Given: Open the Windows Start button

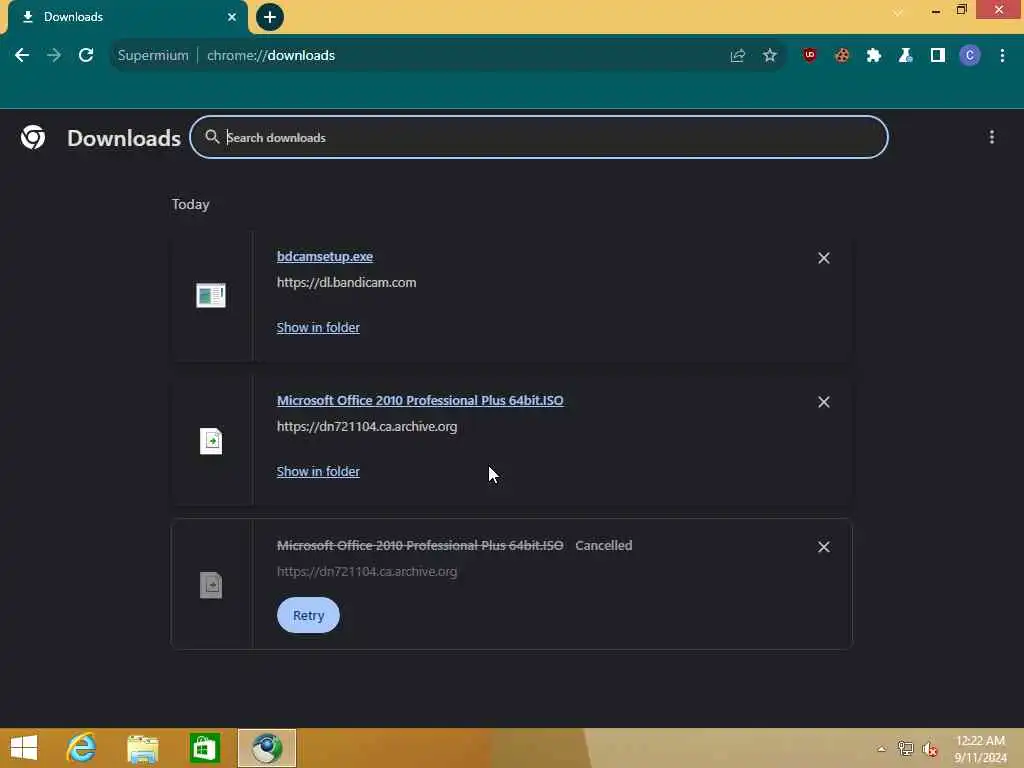Looking at the screenshot, I should (x=24, y=748).
